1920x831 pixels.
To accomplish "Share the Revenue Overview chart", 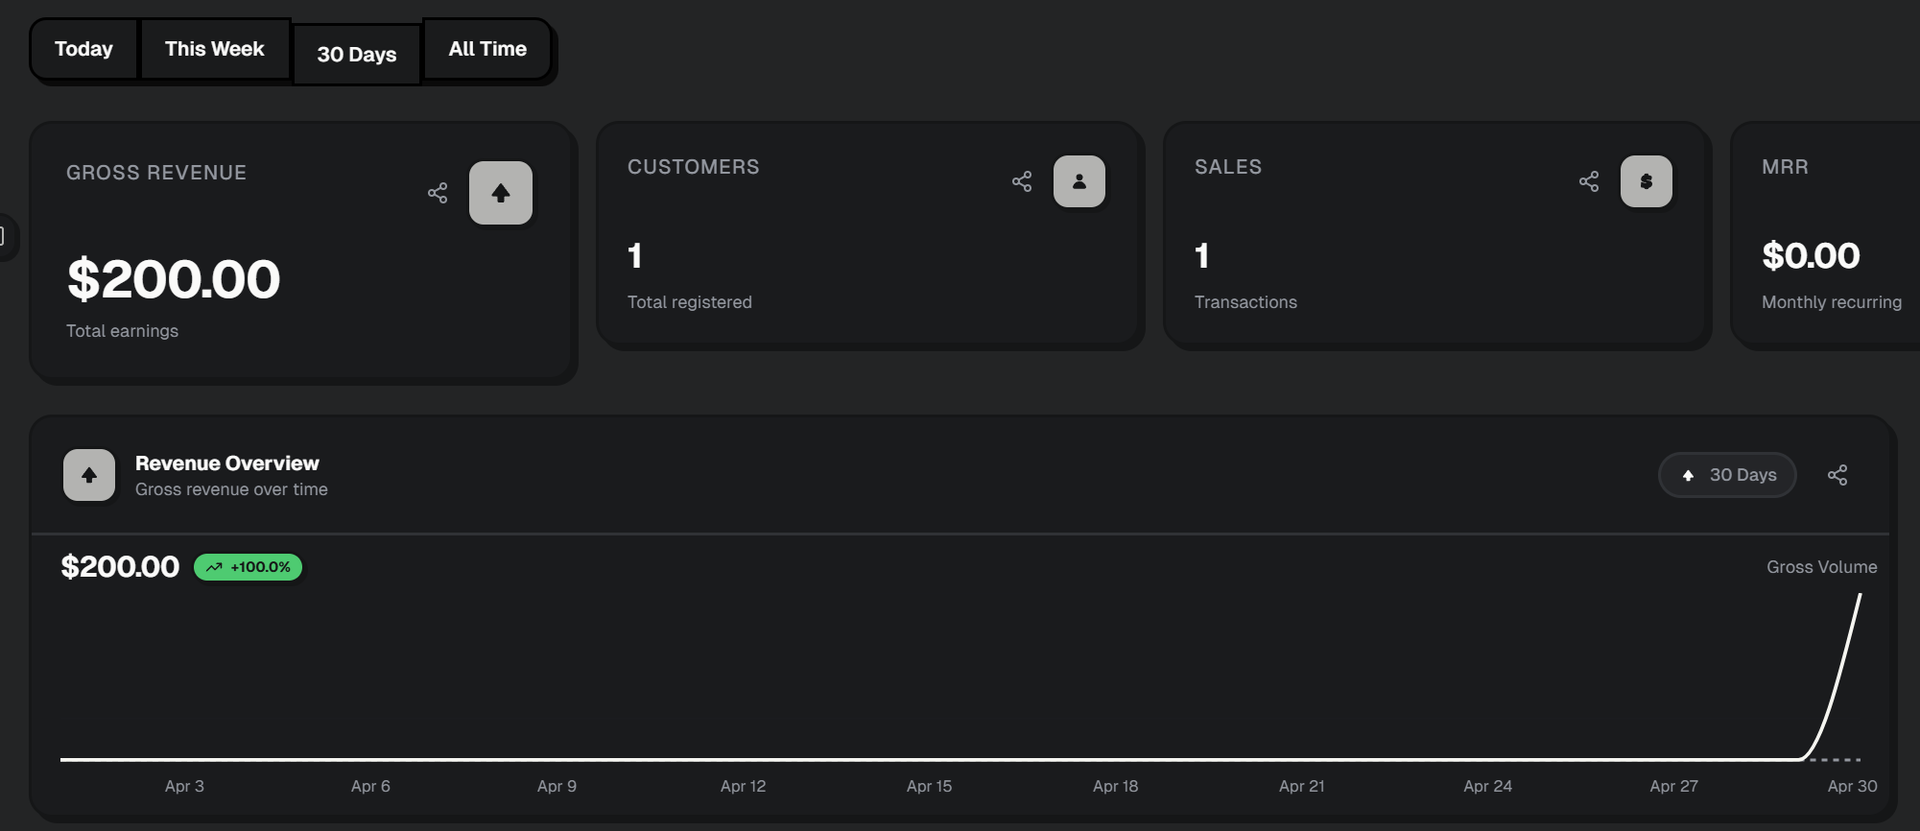I will (1837, 475).
